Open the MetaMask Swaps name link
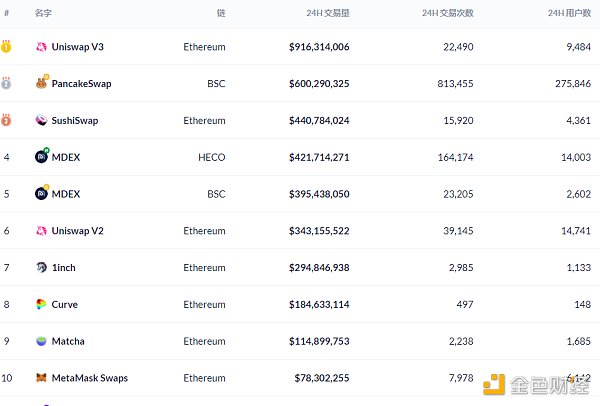This screenshot has width=600, height=406. (89, 378)
